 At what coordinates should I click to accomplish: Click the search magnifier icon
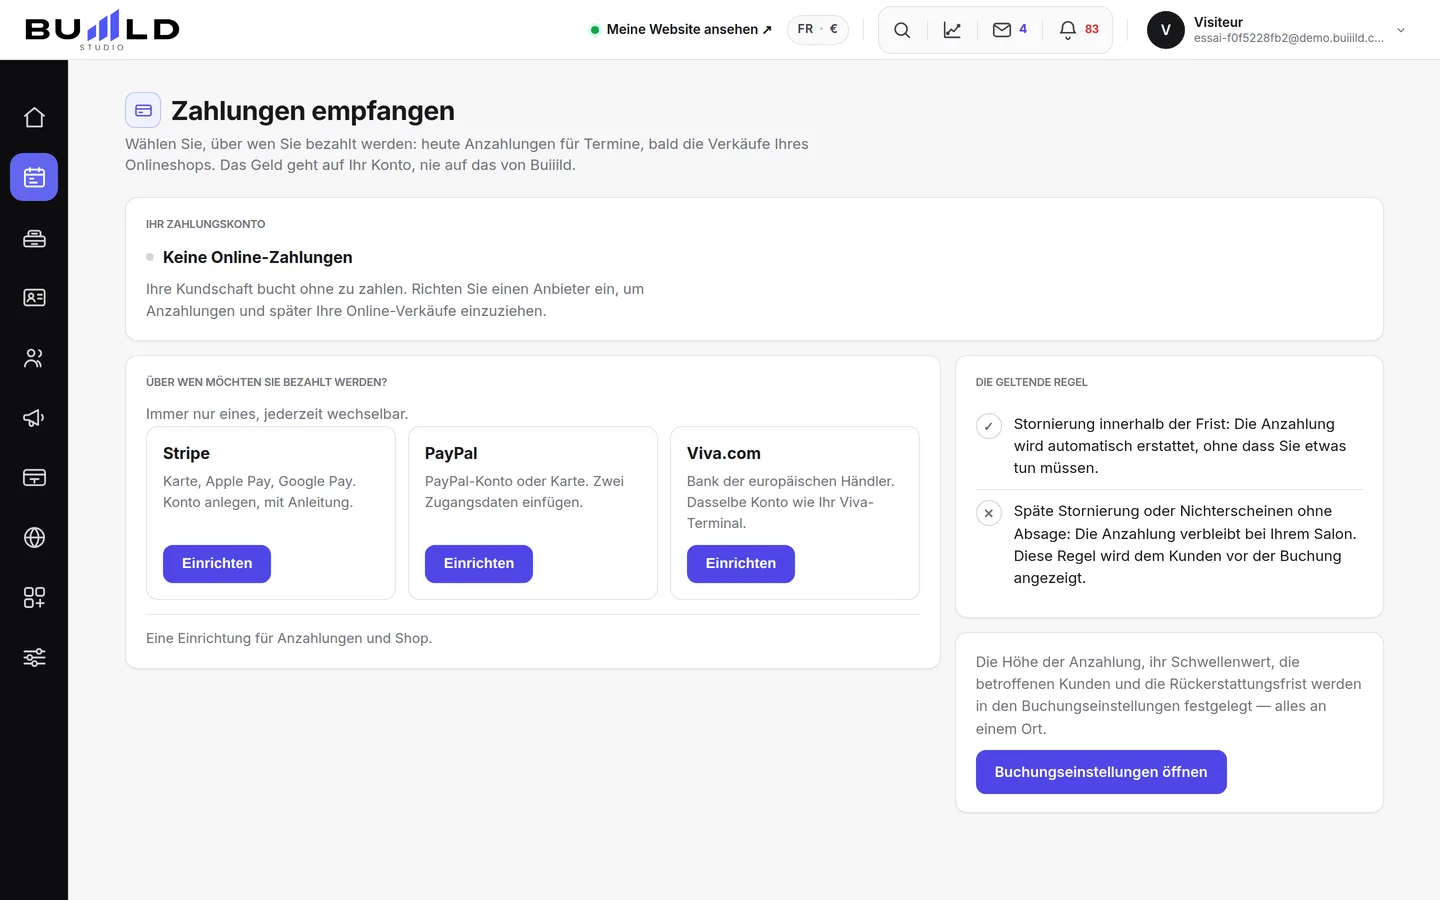(x=902, y=30)
